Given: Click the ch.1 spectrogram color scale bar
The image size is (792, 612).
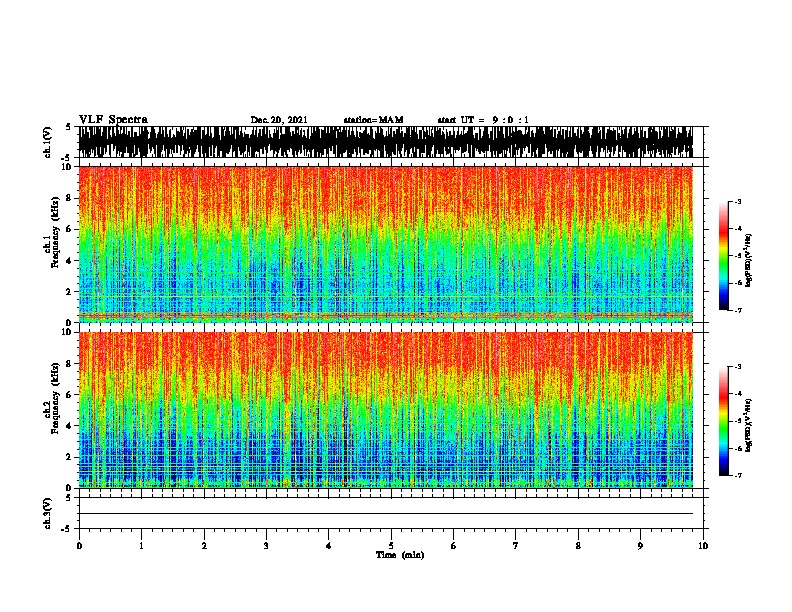Looking at the screenshot, I should pos(723,256).
